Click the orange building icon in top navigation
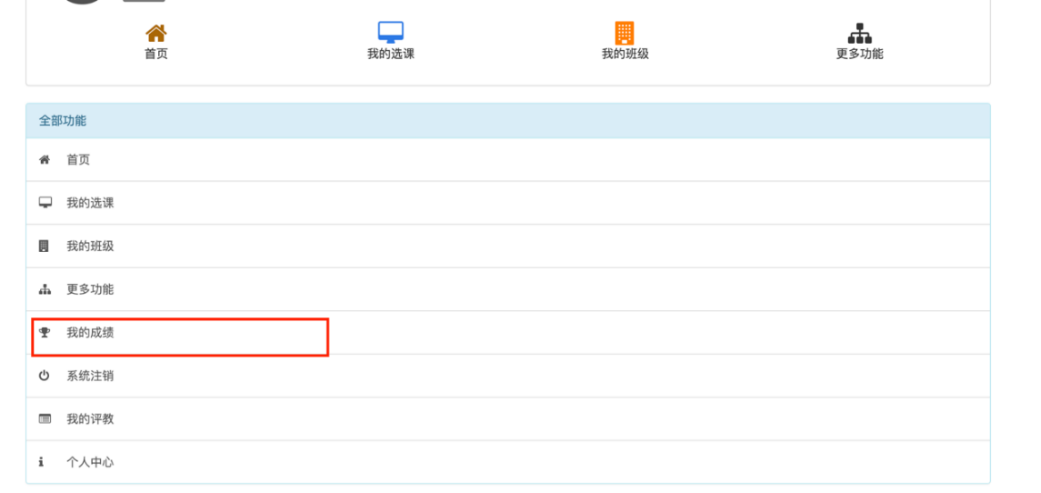1041x493 pixels. pos(625,33)
